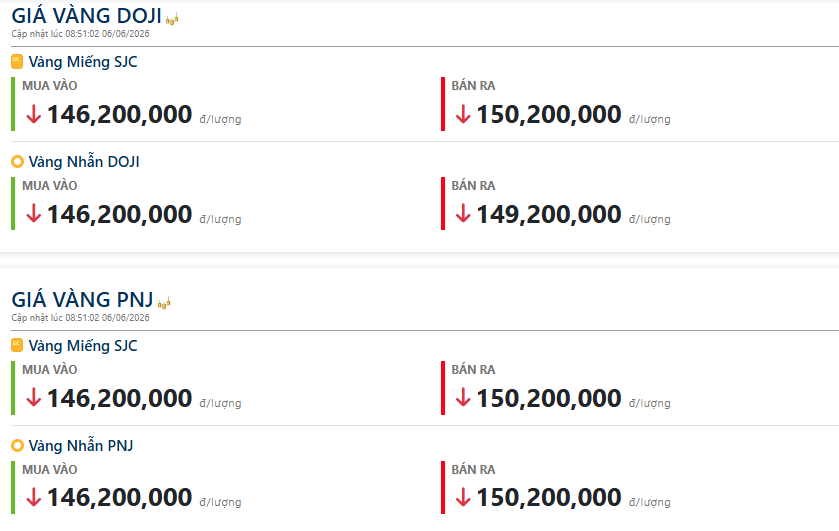This screenshot has width=839, height=531.
Task: Click the gold ring icon beside Vàng Nhẫn PNJ
Action: (18, 445)
